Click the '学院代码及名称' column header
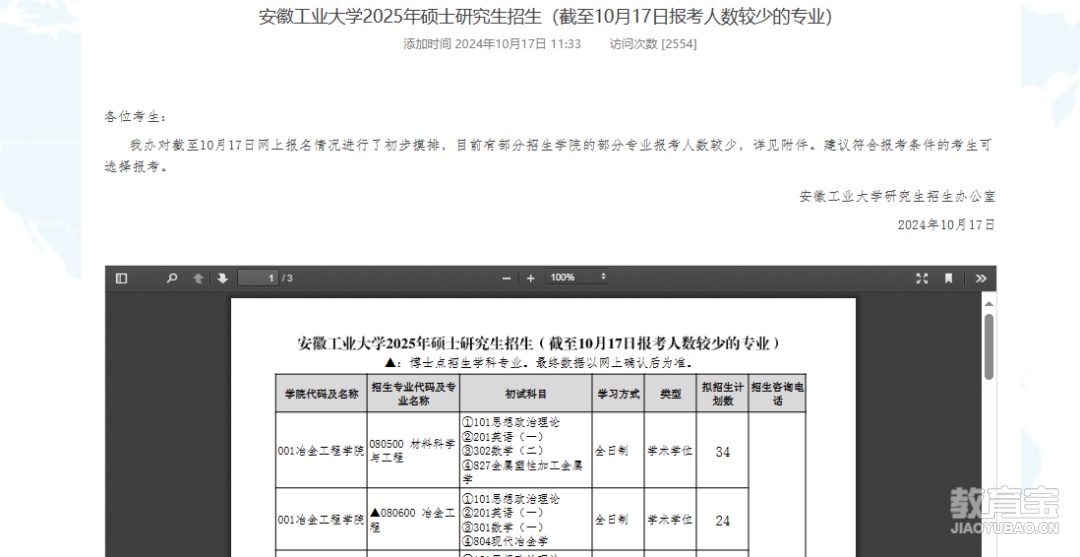Image resolution: width=1080 pixels, height=557 pixels. (x=322, y=394)
